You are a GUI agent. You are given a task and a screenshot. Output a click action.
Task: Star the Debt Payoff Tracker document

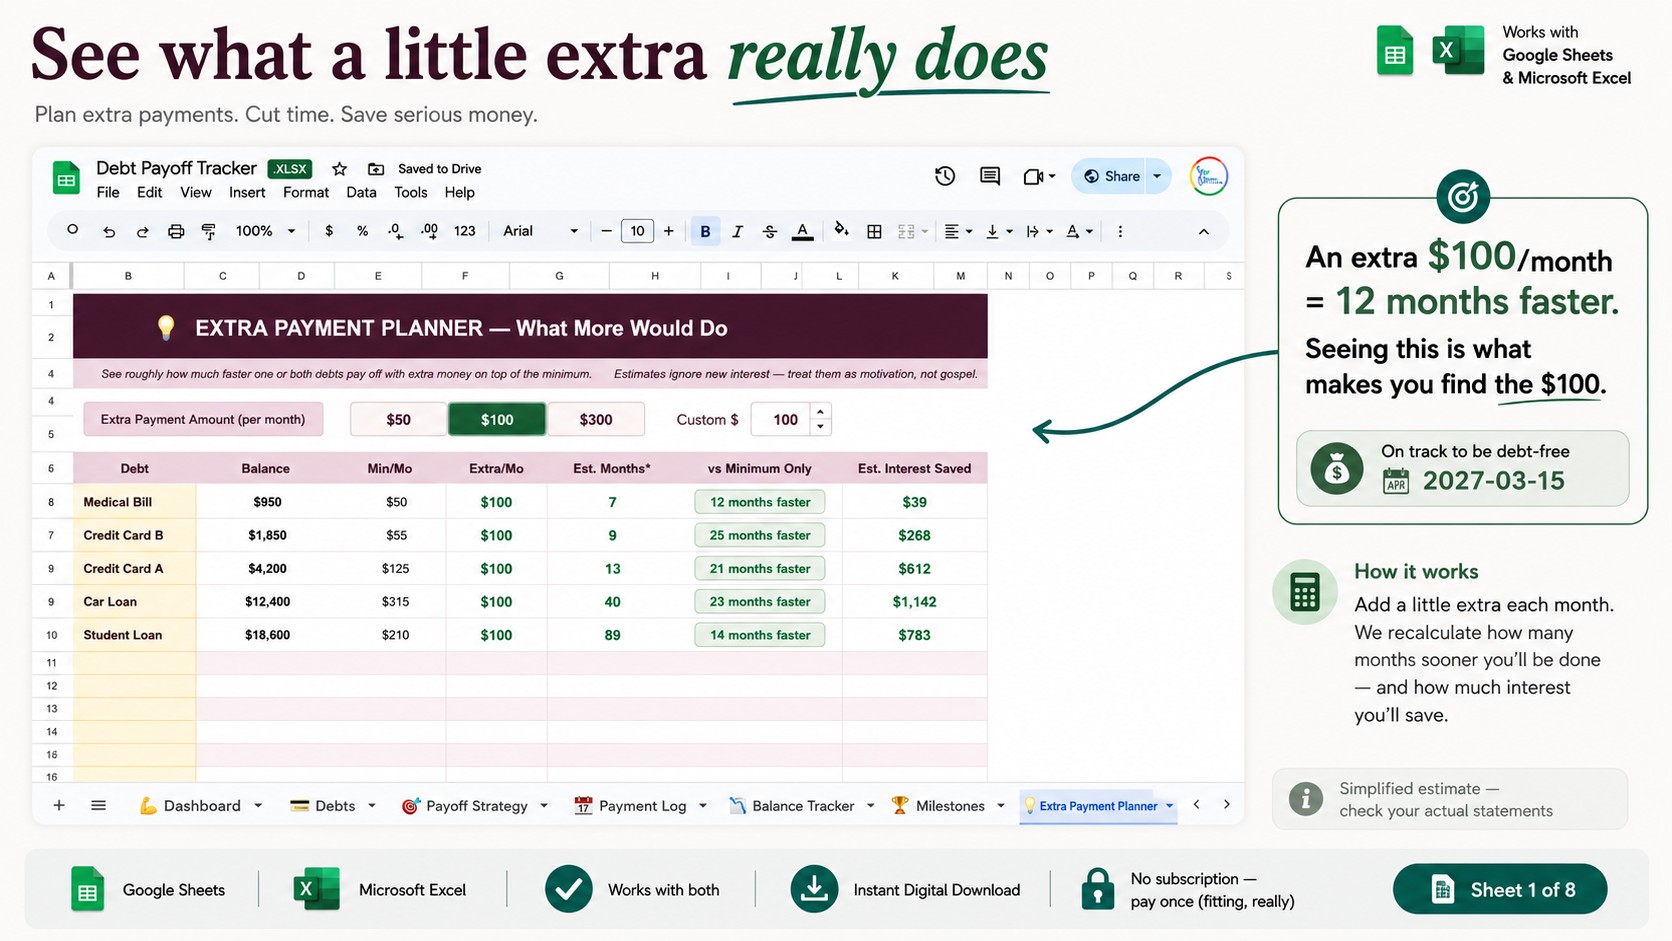[x=340, y=169]
